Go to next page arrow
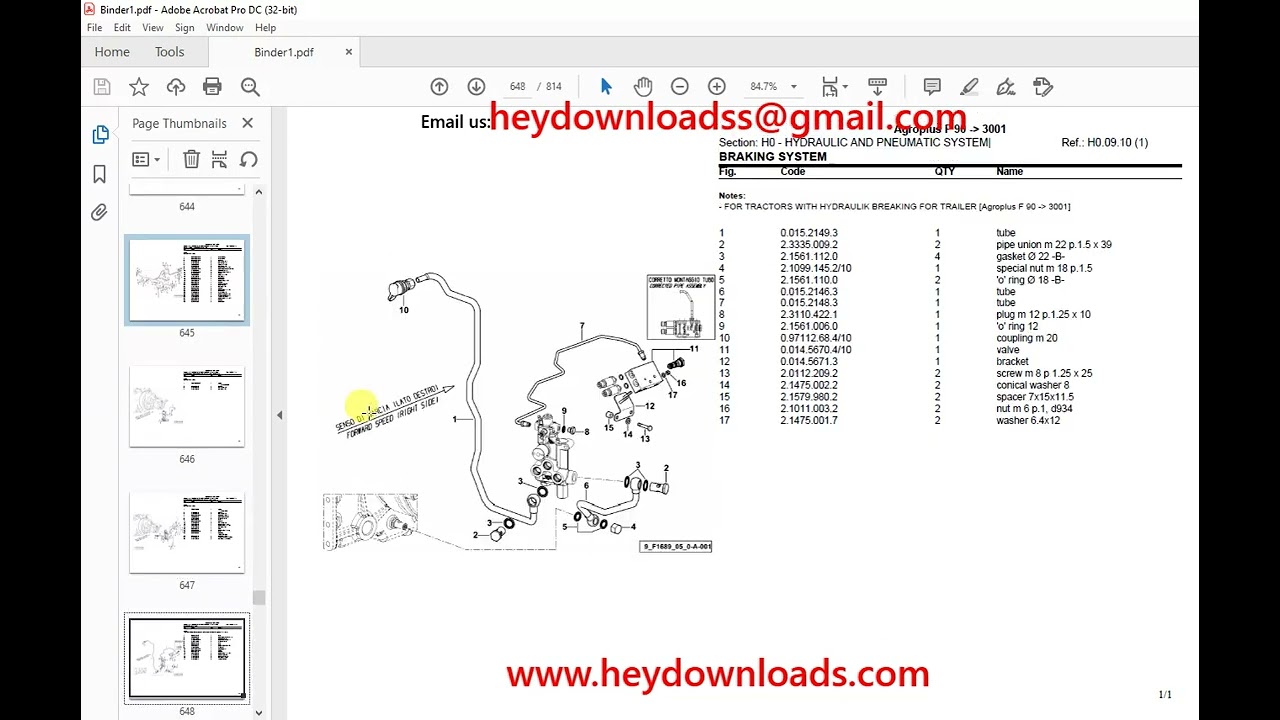Screen dimensions: 1280x720 476,87
